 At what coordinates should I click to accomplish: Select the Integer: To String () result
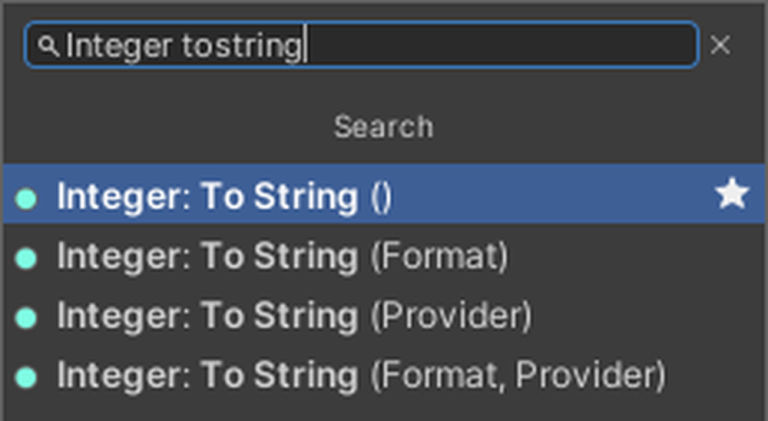coord(206,197)
